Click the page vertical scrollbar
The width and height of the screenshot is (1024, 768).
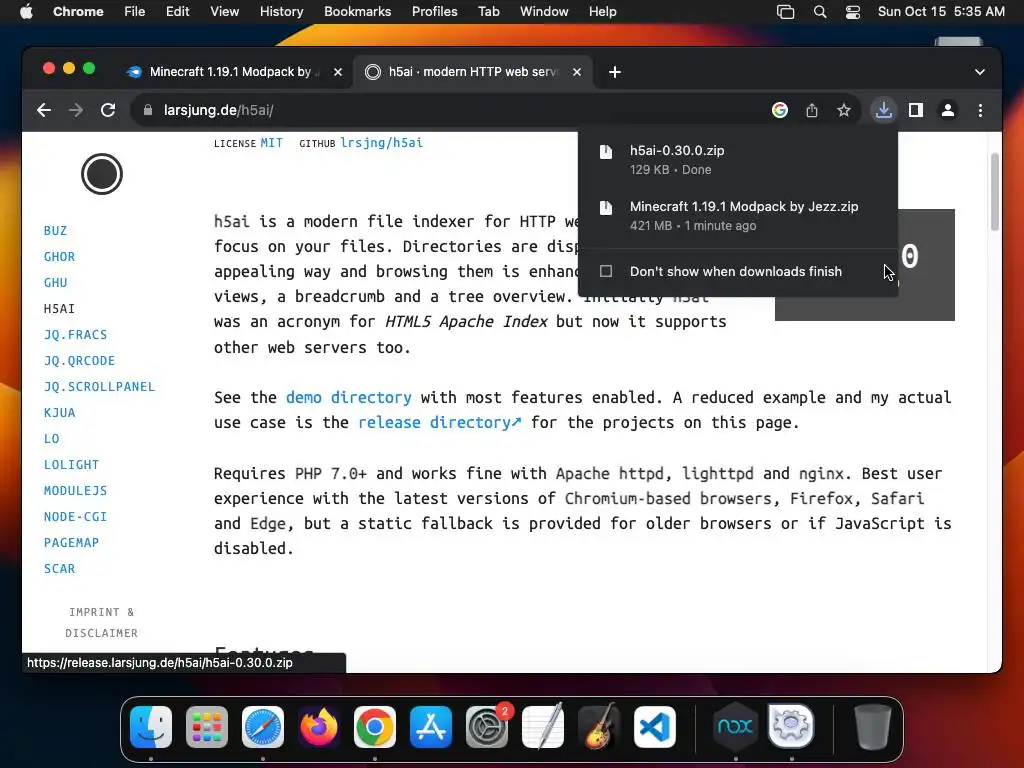(995, 193)
